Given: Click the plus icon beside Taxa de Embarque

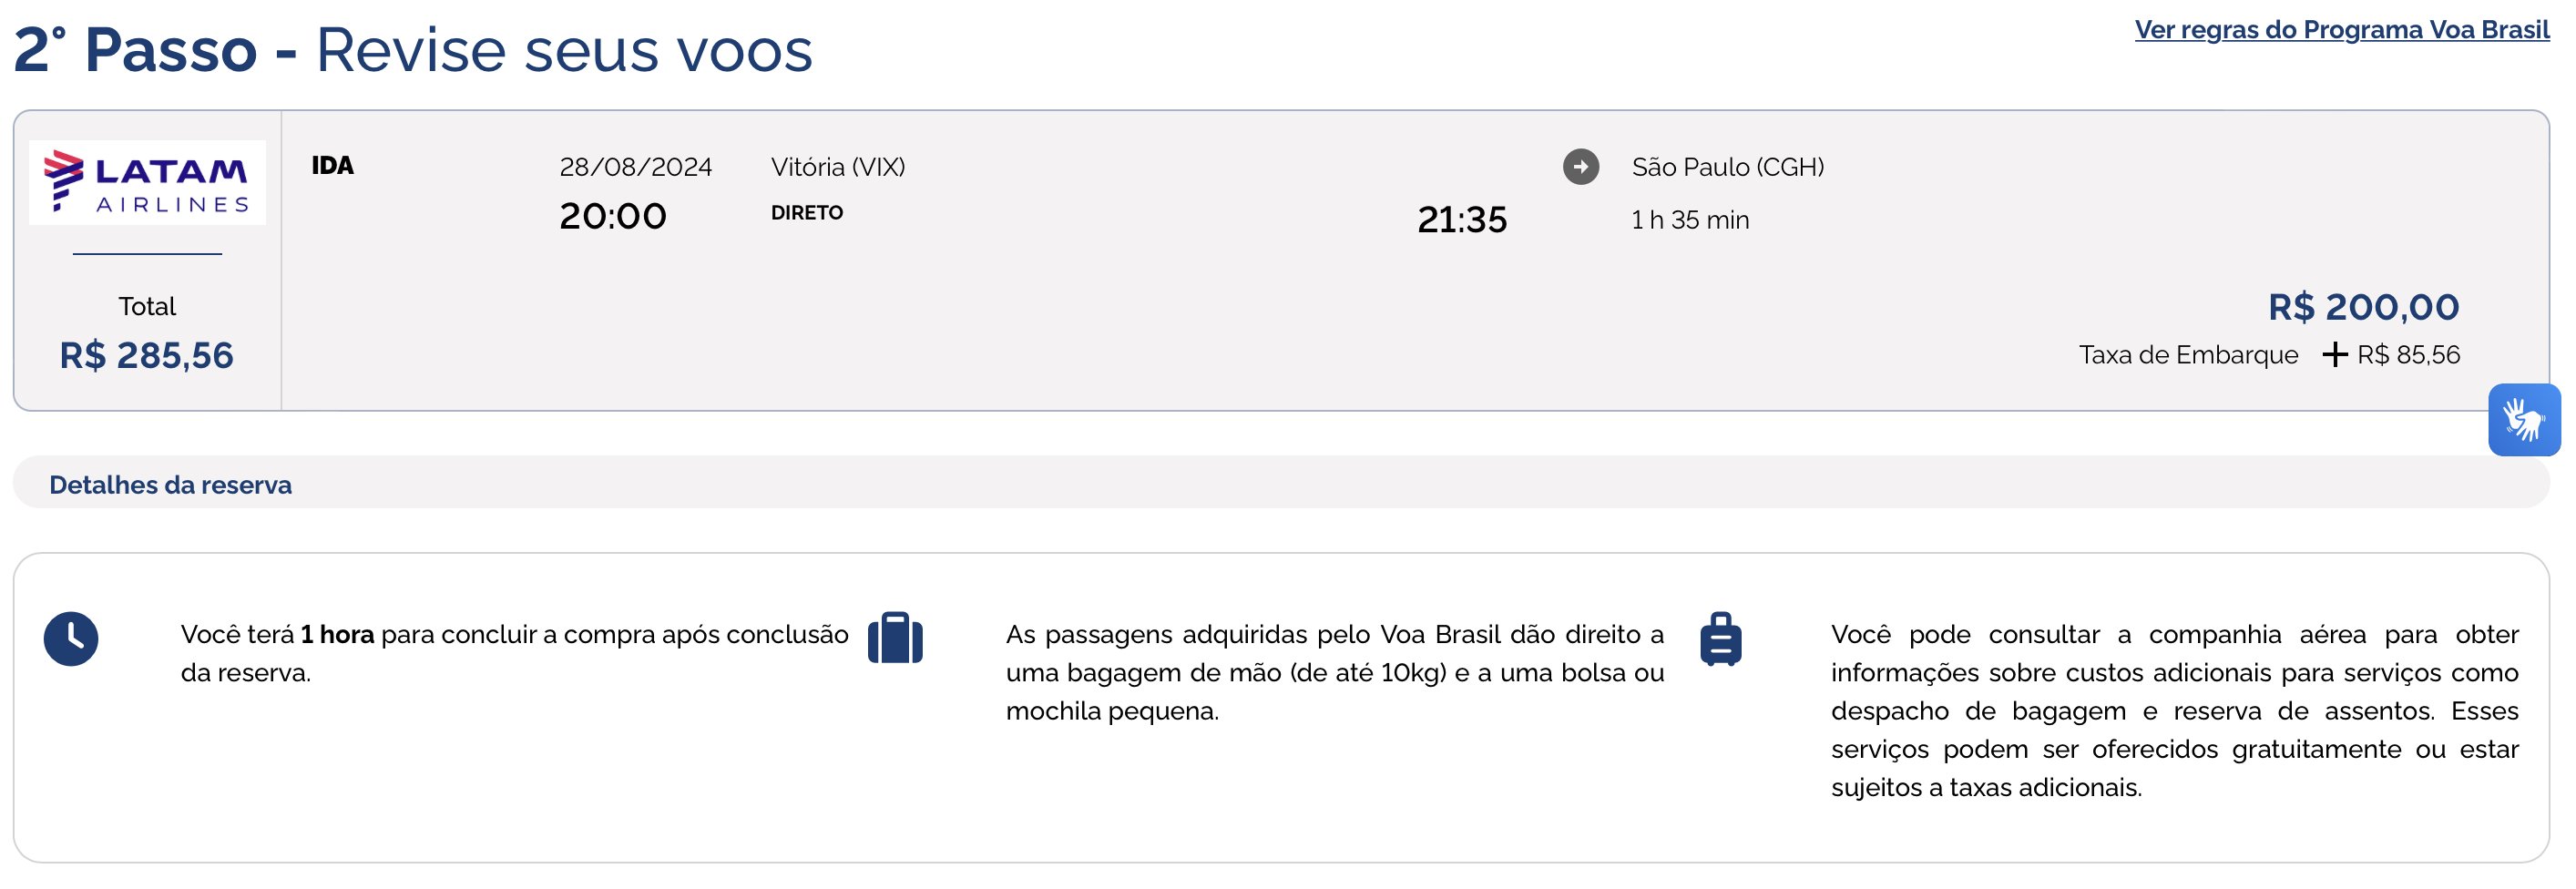Looking at the screenshot, I should (x=2334, y=355).
